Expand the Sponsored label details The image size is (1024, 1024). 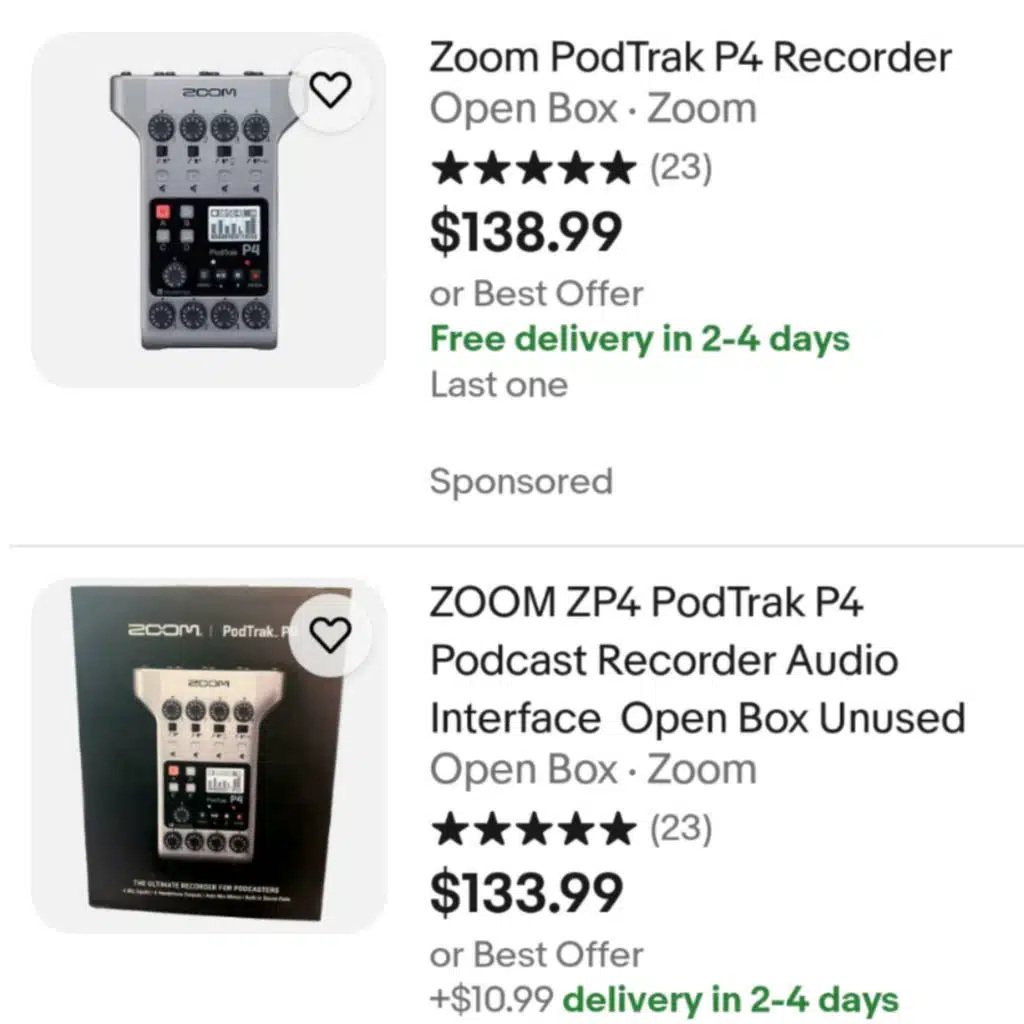point(521,482)
